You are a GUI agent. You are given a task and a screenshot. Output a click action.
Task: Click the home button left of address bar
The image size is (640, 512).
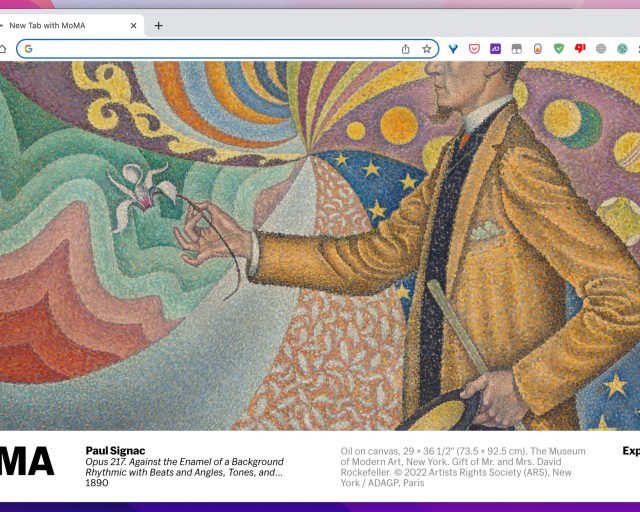pos(2,49)
